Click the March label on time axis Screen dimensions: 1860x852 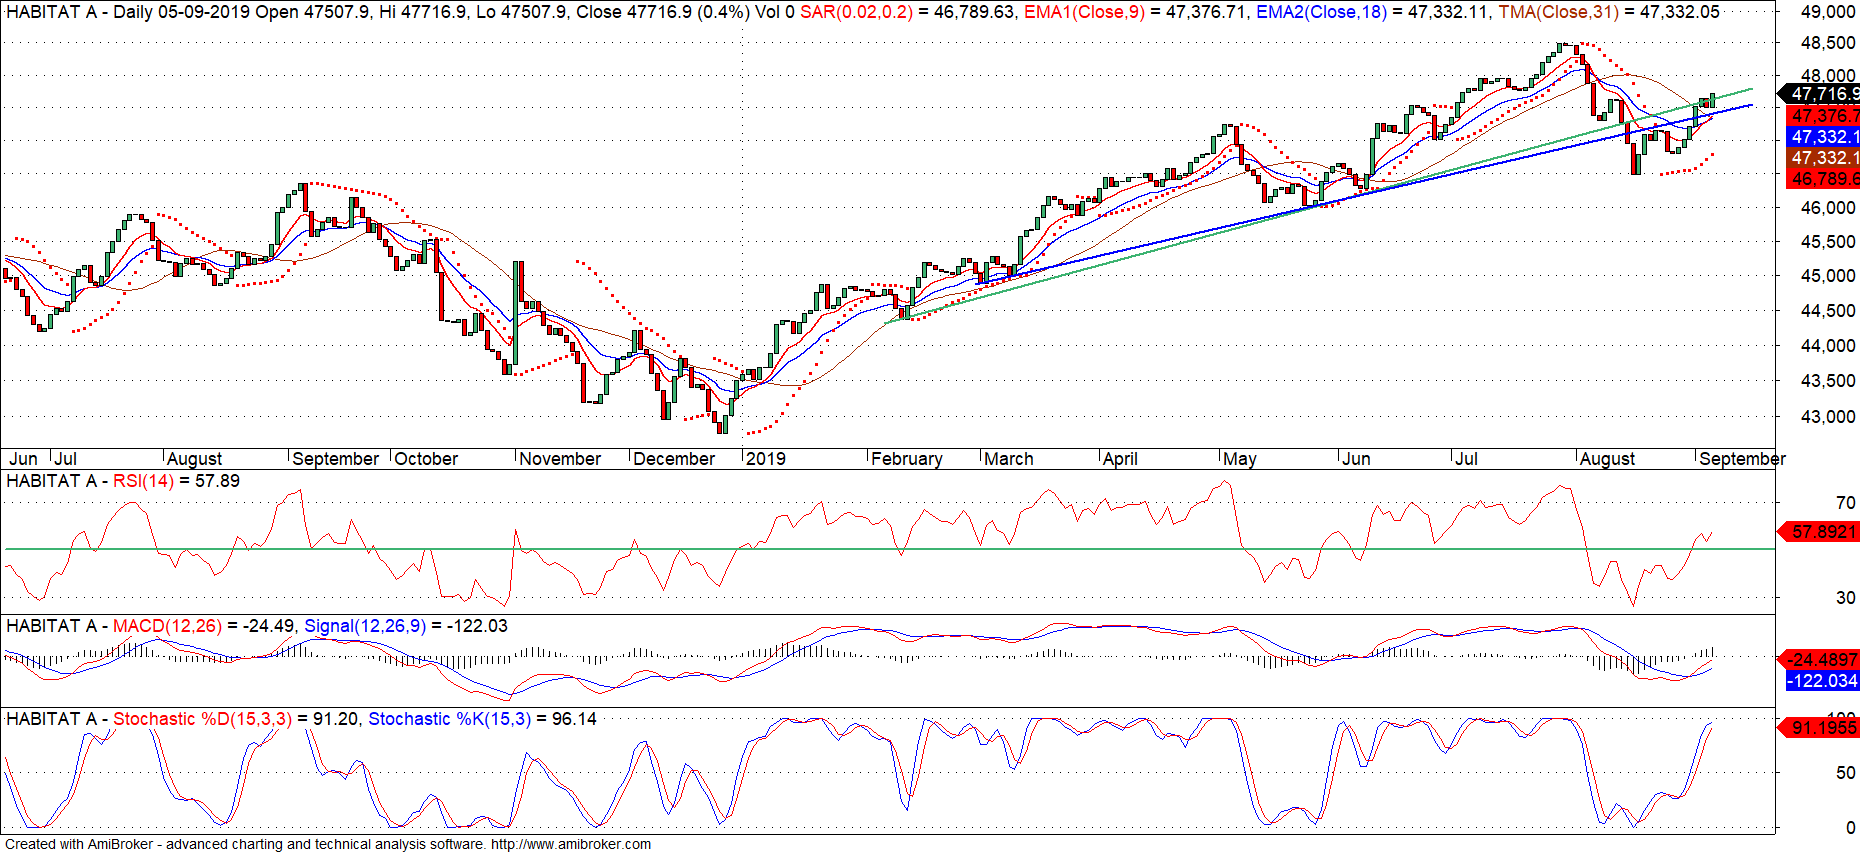point(1009,459)
